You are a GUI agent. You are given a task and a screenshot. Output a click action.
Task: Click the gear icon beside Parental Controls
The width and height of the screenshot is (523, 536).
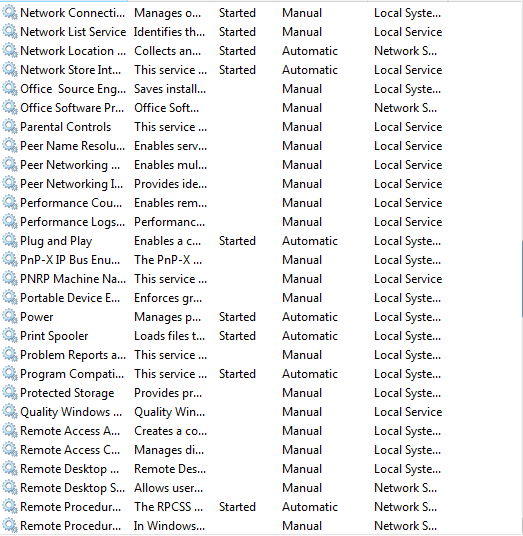click(10, 127)
